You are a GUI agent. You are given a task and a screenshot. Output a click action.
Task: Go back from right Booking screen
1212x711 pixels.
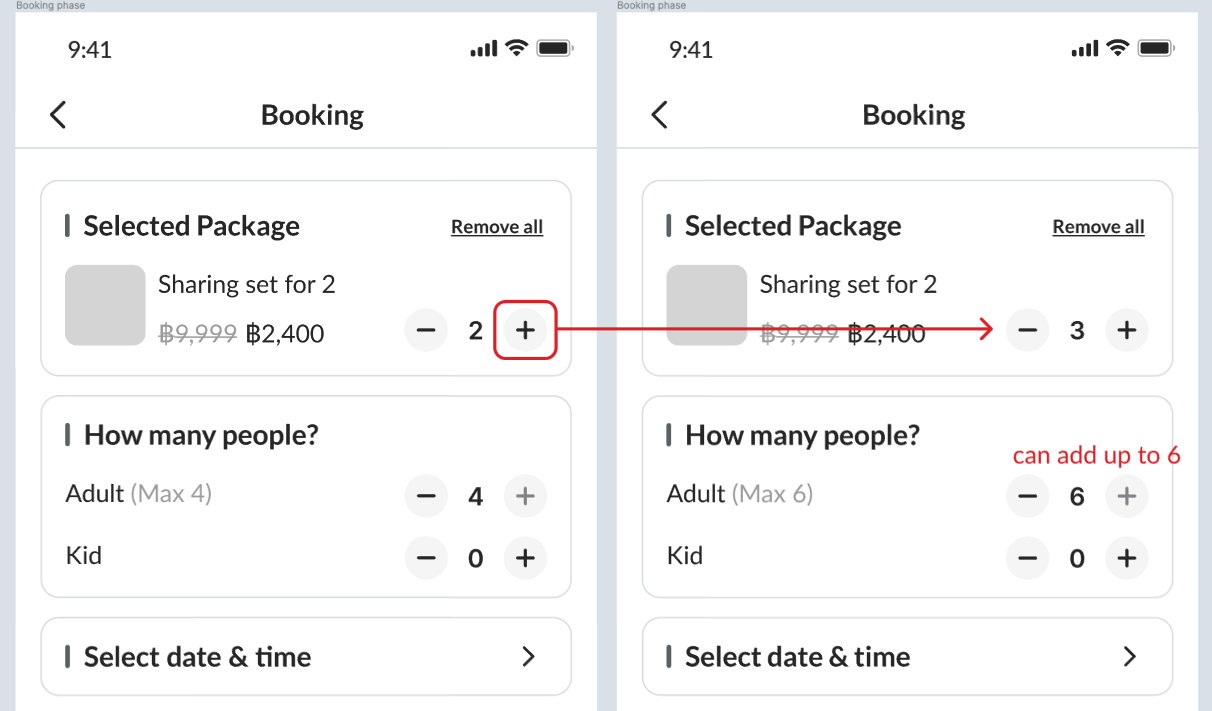point(659,115)
